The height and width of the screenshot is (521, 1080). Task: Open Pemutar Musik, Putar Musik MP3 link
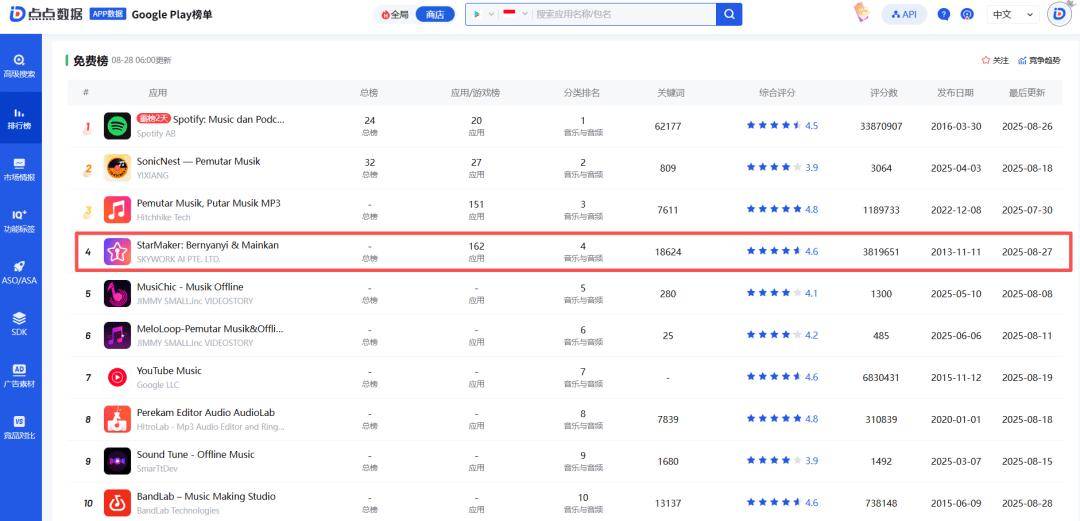pyautogui.click(x=209, y=203)
